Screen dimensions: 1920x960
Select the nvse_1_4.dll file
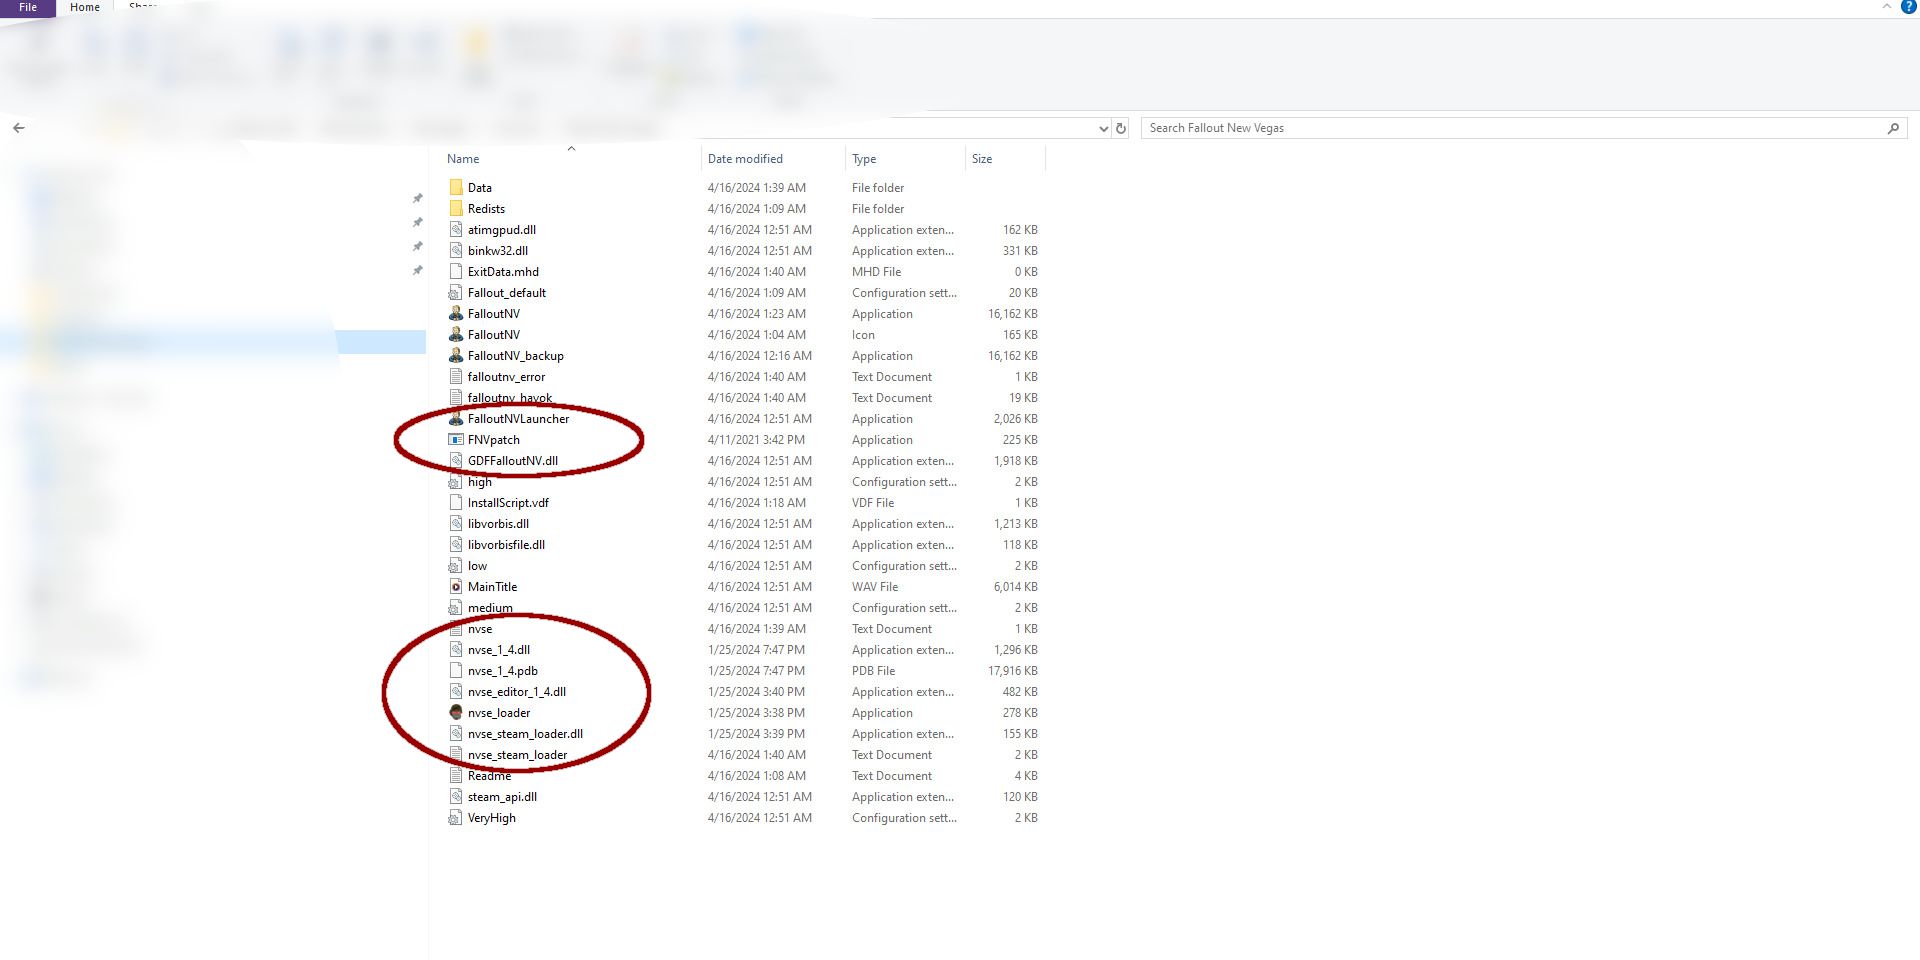click(x=499, y=650)
